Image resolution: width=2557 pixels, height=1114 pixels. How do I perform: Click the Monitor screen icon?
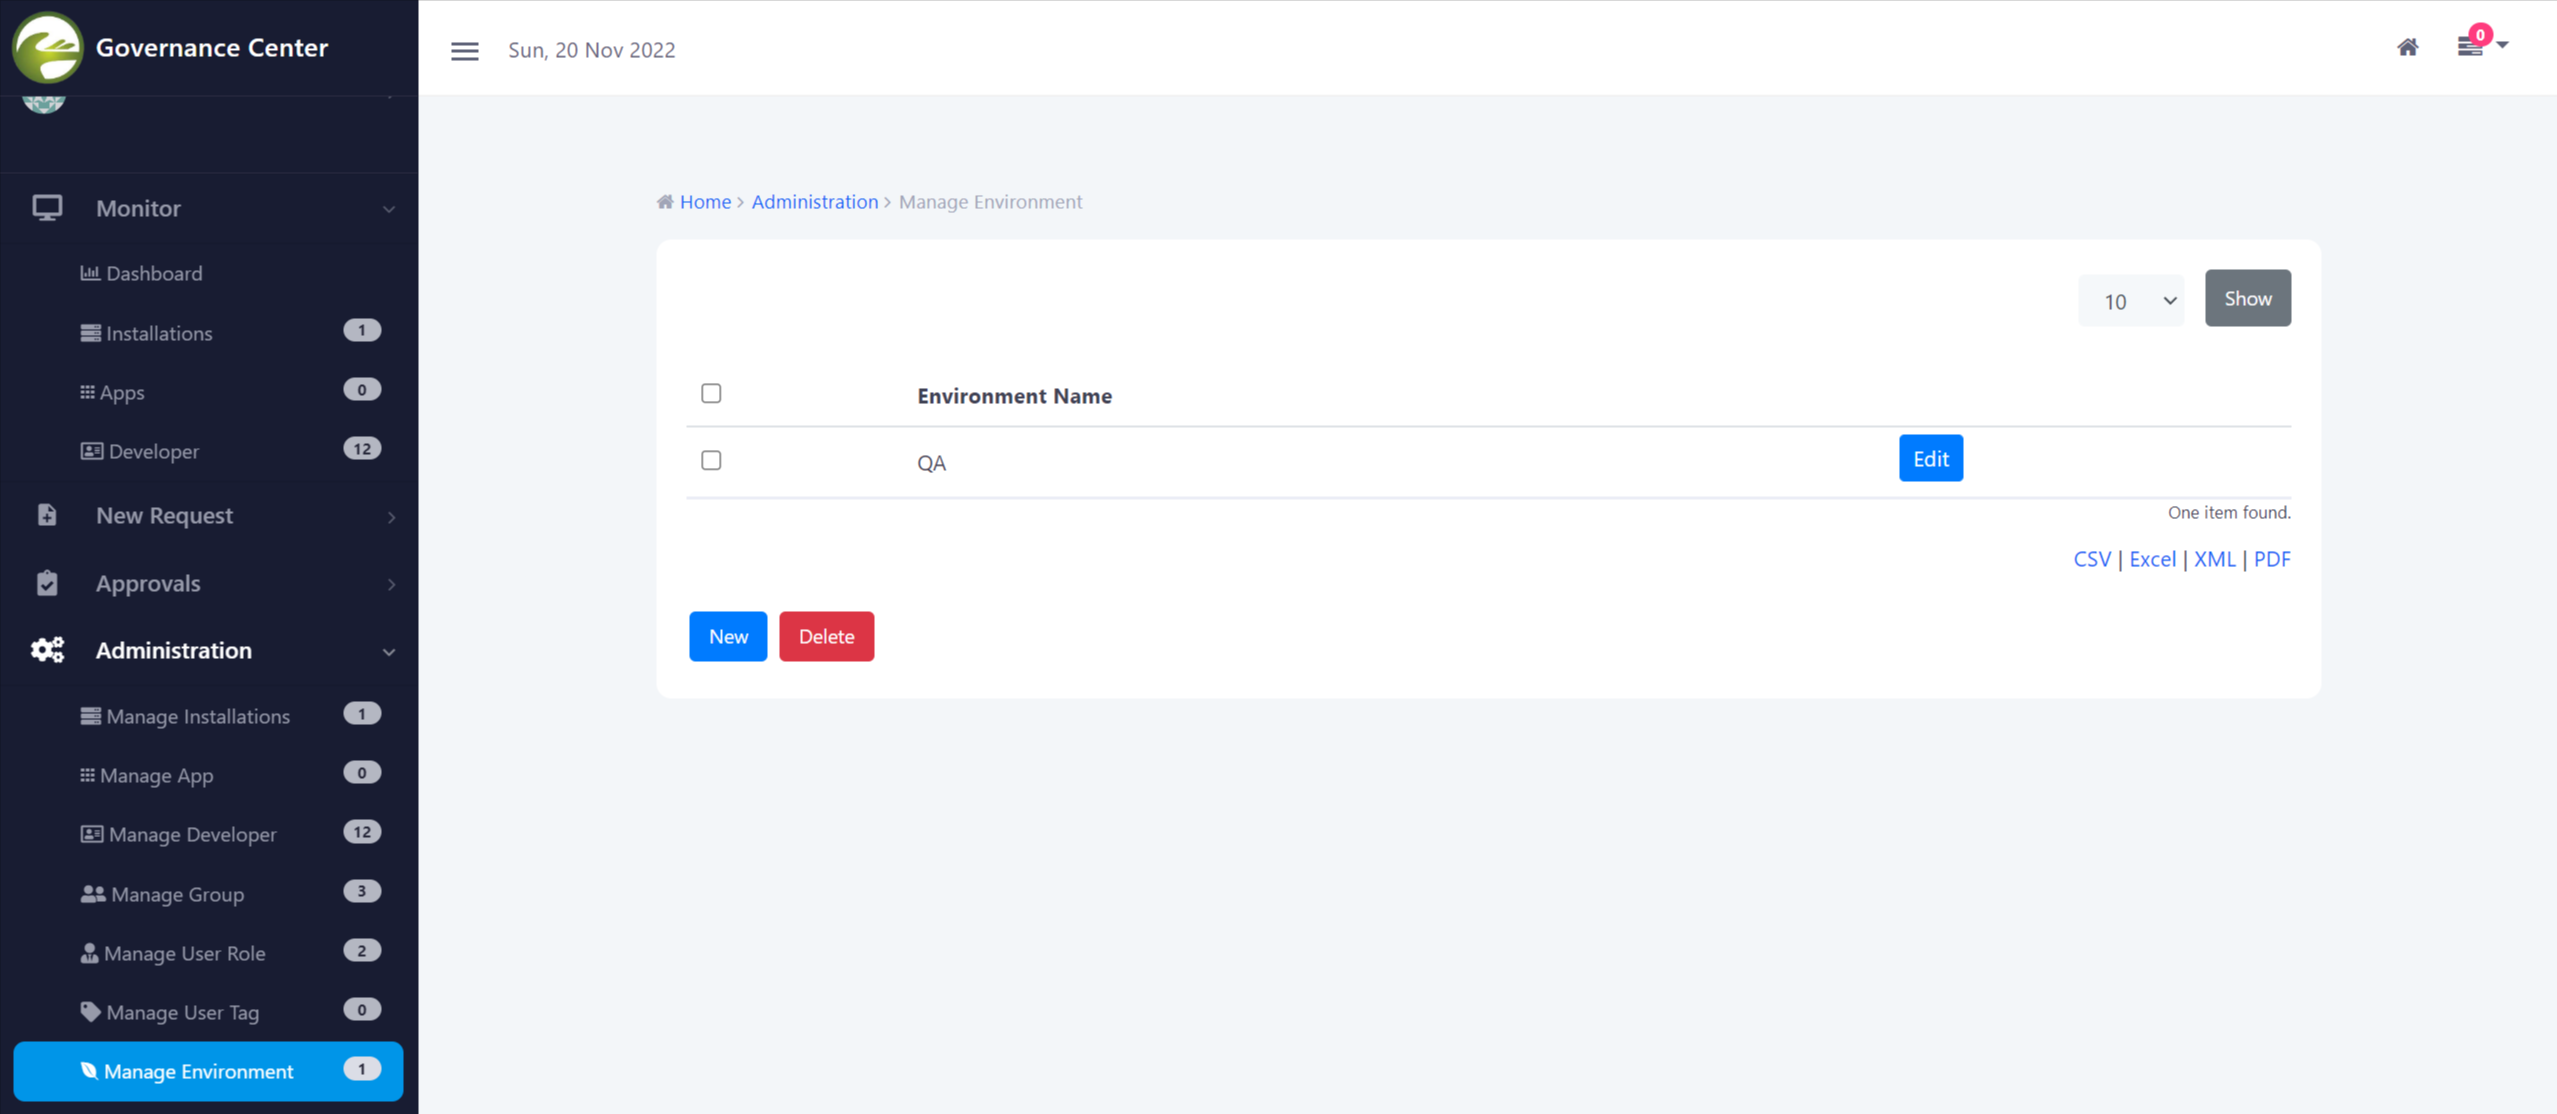(x=46, y=208)
